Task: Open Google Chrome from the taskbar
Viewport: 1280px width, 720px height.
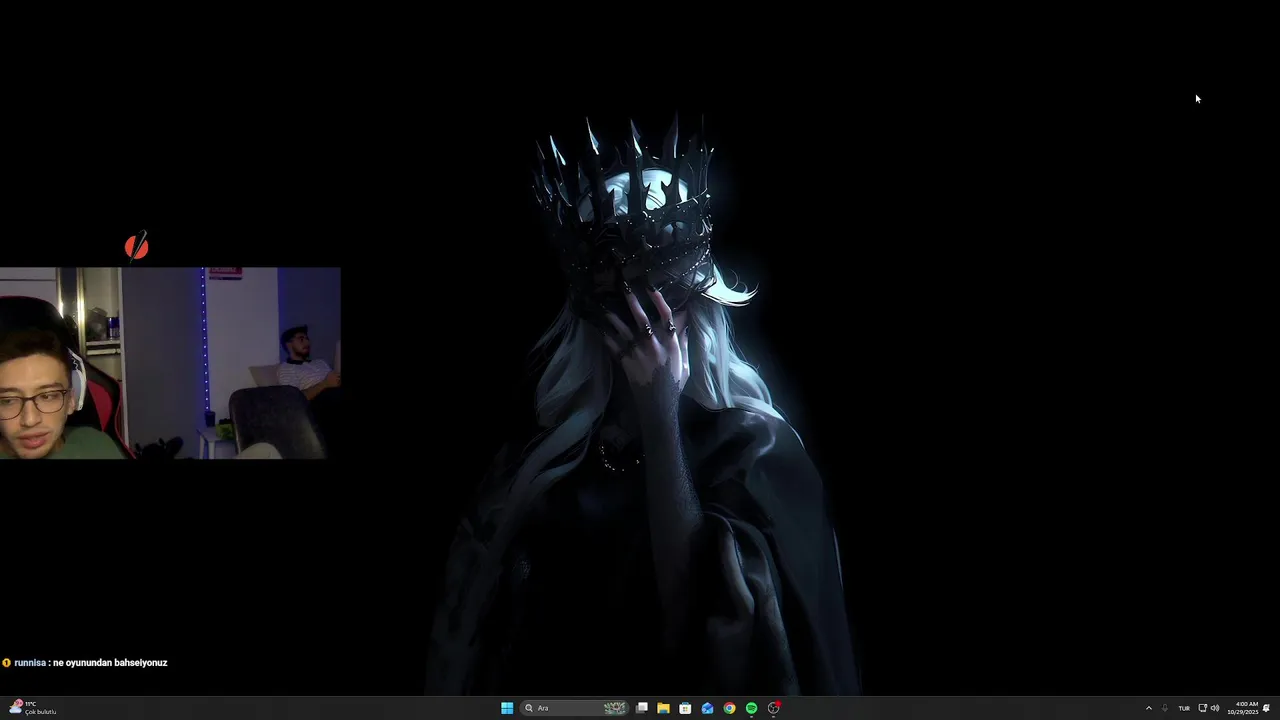Action: click(729, 708)
